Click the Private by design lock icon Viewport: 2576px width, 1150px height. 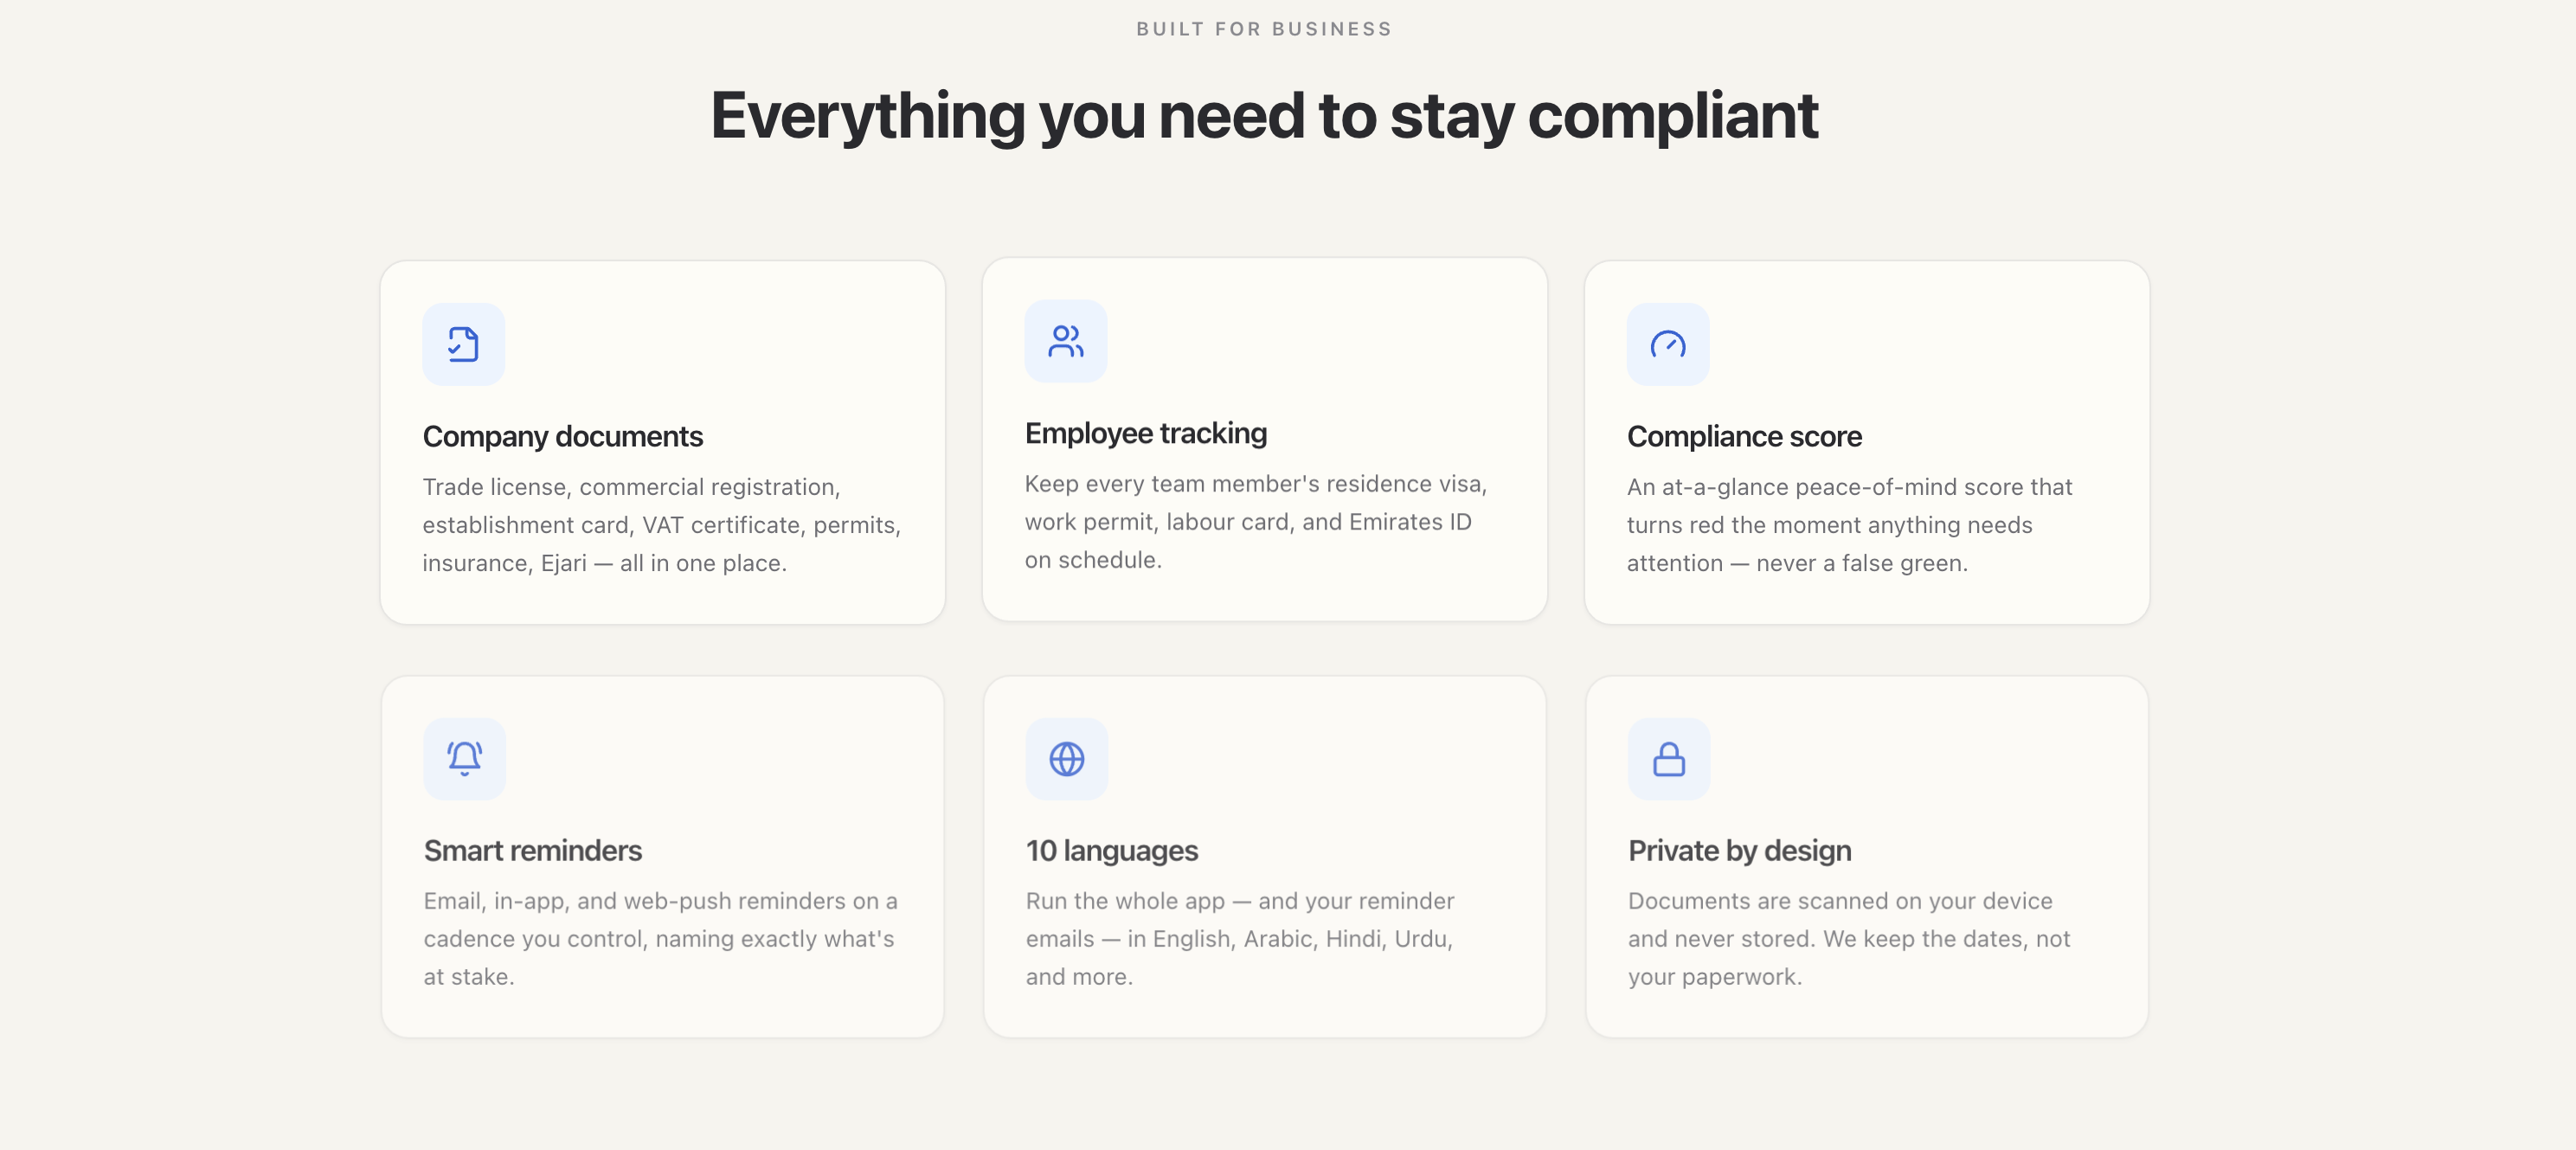[1668, 758]
